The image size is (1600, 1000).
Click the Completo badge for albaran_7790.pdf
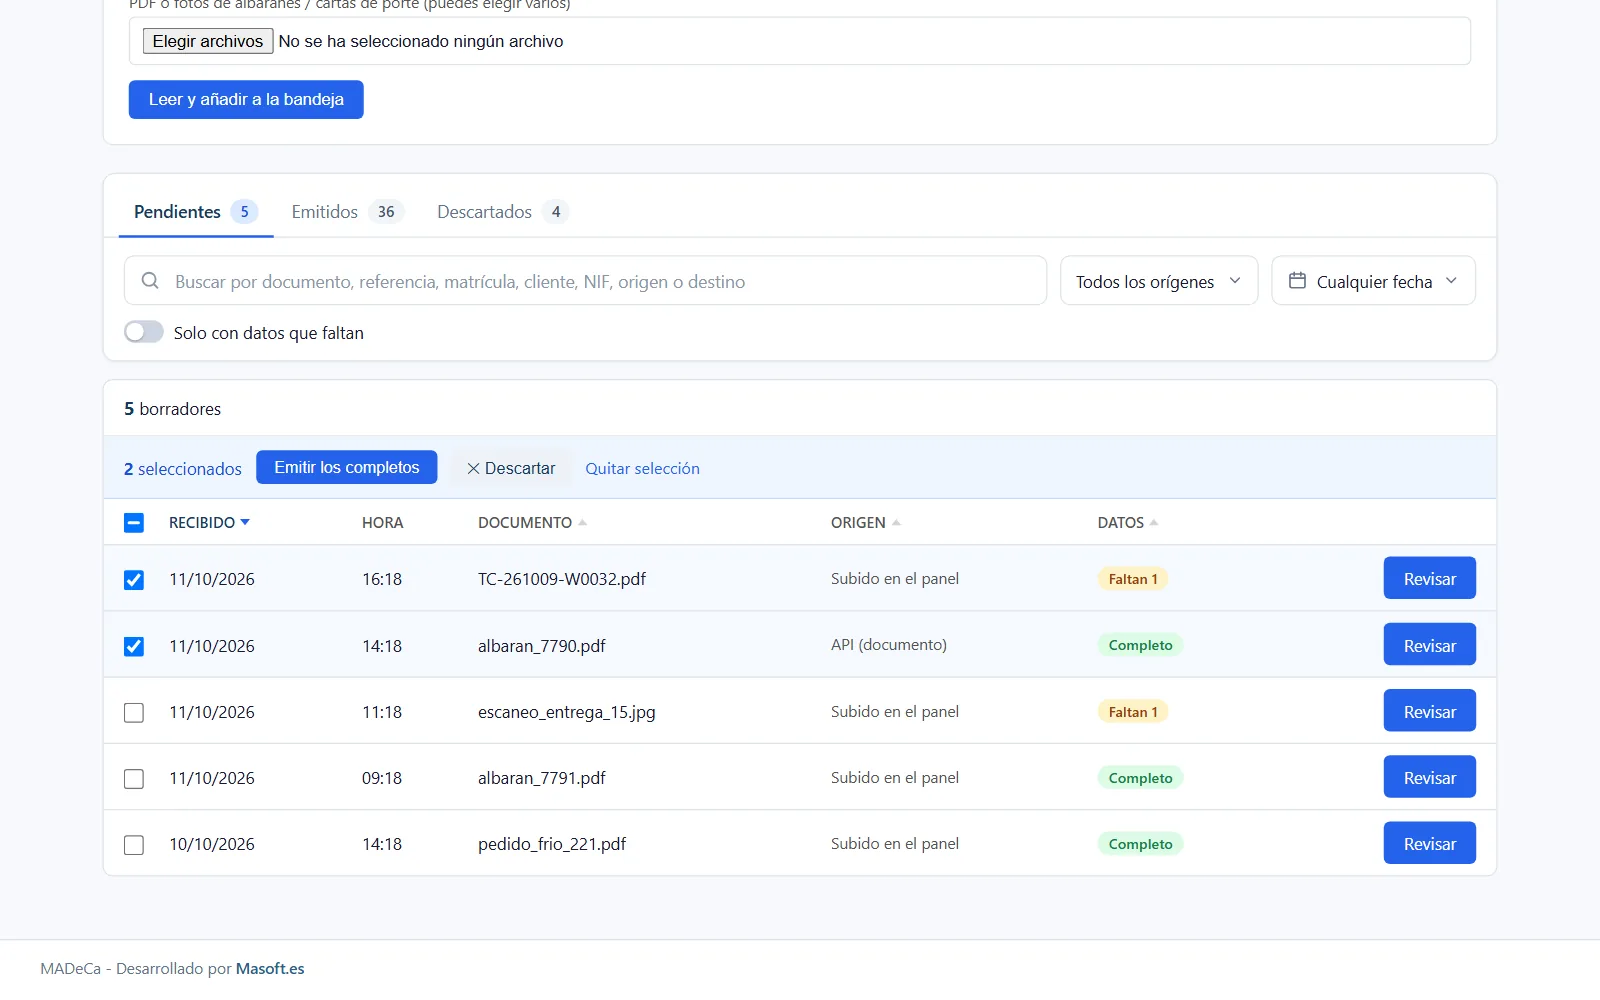(x=1140, y=645)
